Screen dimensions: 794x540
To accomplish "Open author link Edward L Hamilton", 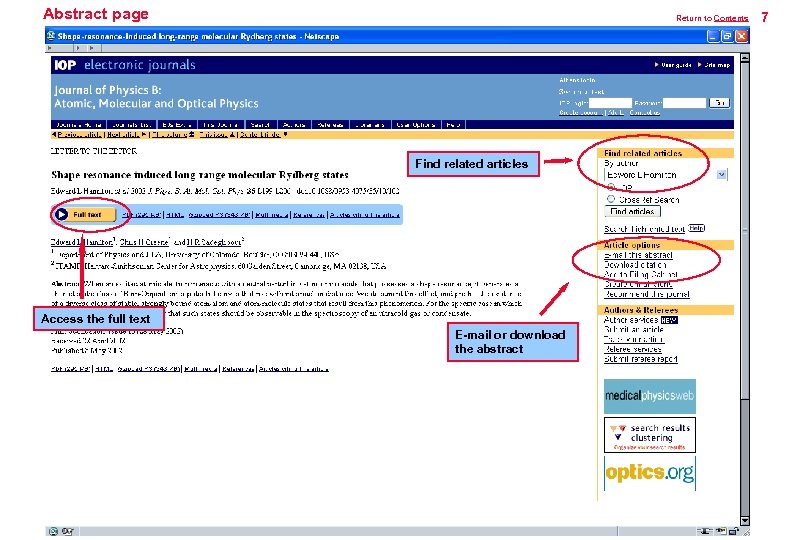I will tap(82, 242).
